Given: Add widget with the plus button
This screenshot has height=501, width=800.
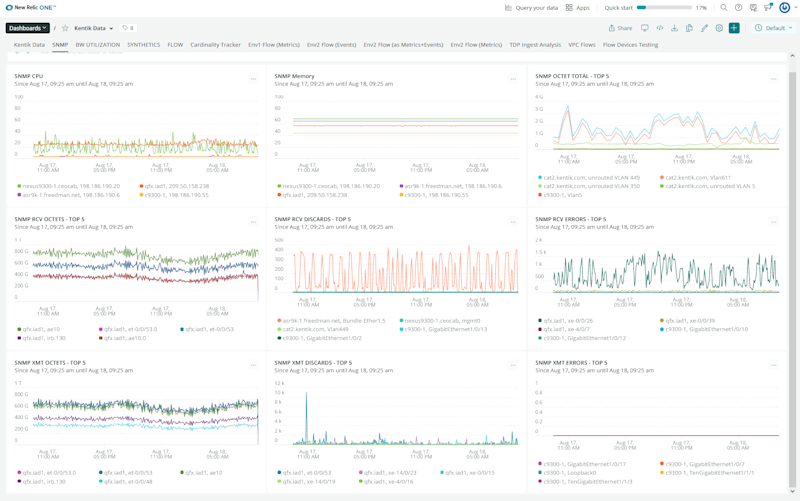Looking at the screenshot, I should (734, 28).
